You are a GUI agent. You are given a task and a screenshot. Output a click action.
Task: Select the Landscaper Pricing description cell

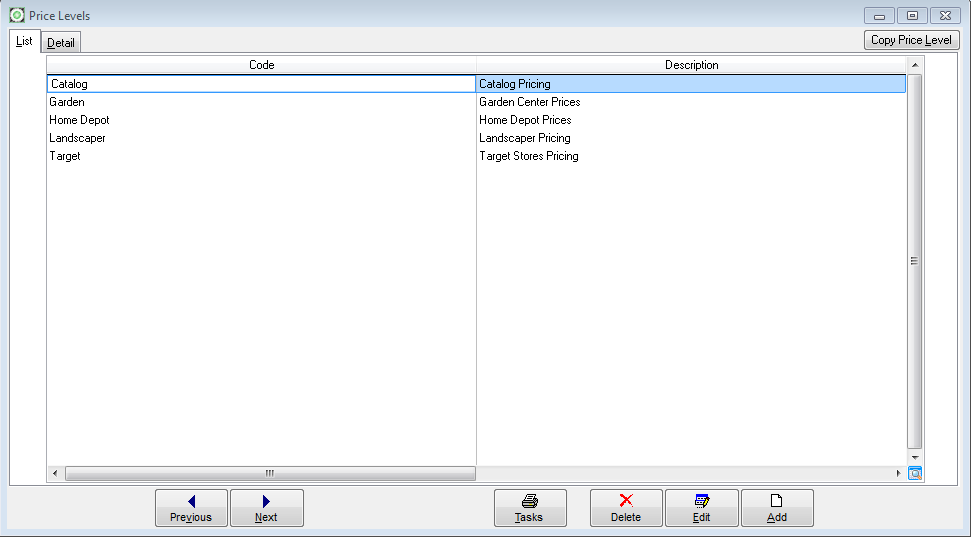point(525,138)
